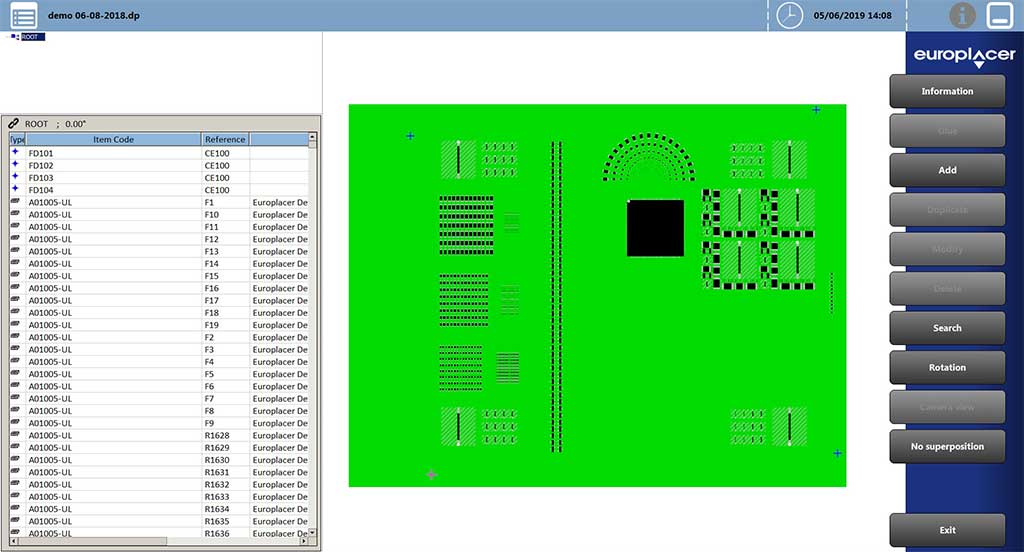Sort by the Item Code column header
The image size is (1024, 552).
[x=113, y=140]
